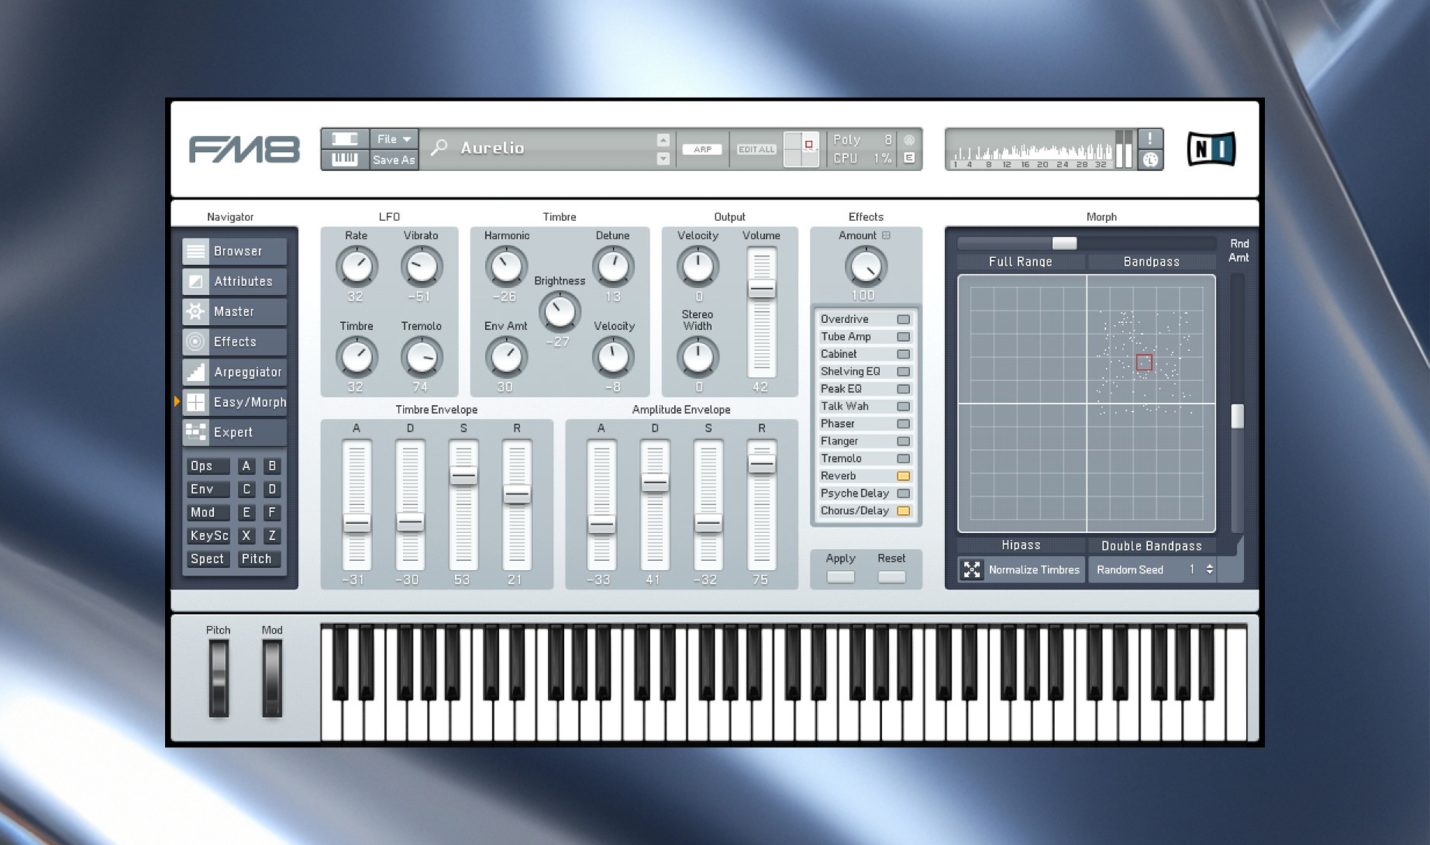This screenshot has width=1430, height=845.
Task: Click the exclamation panic icon
Action: (x=1150, y=139)
